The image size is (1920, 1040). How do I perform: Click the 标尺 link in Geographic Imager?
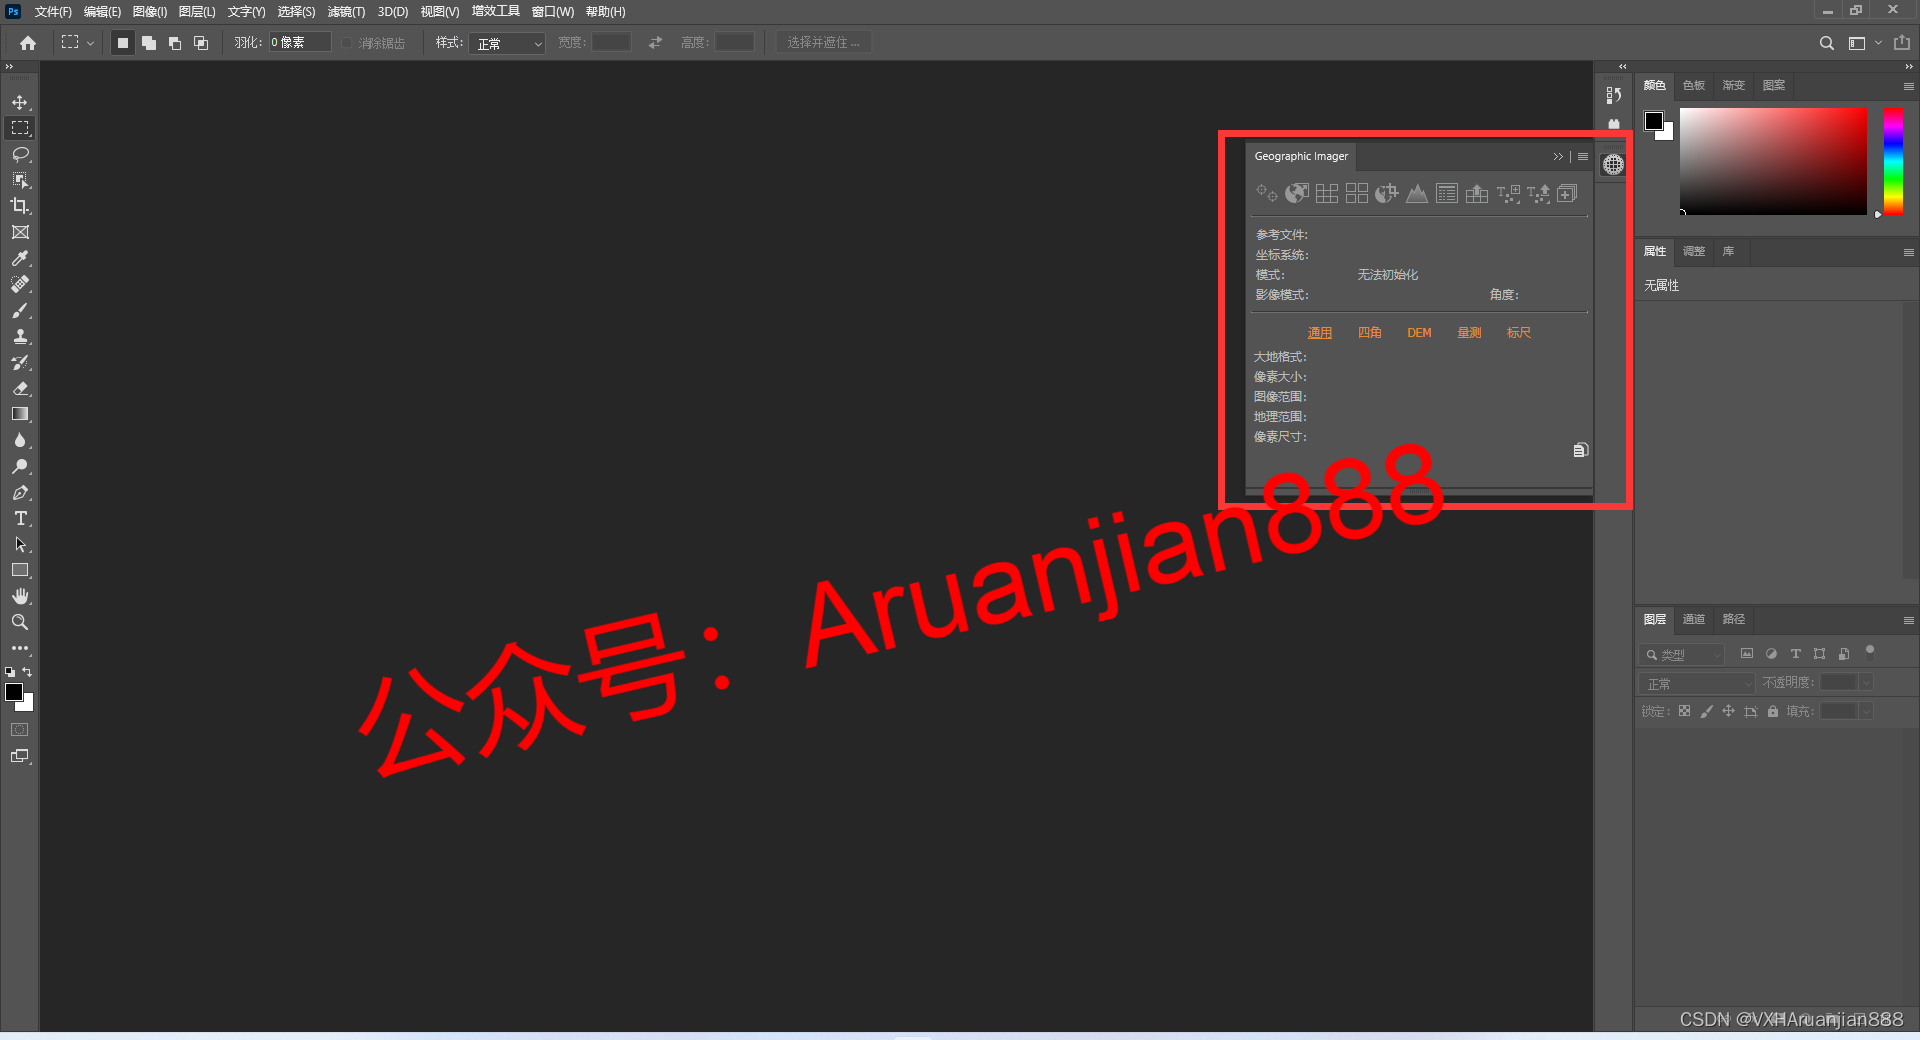click(1518, 333)
